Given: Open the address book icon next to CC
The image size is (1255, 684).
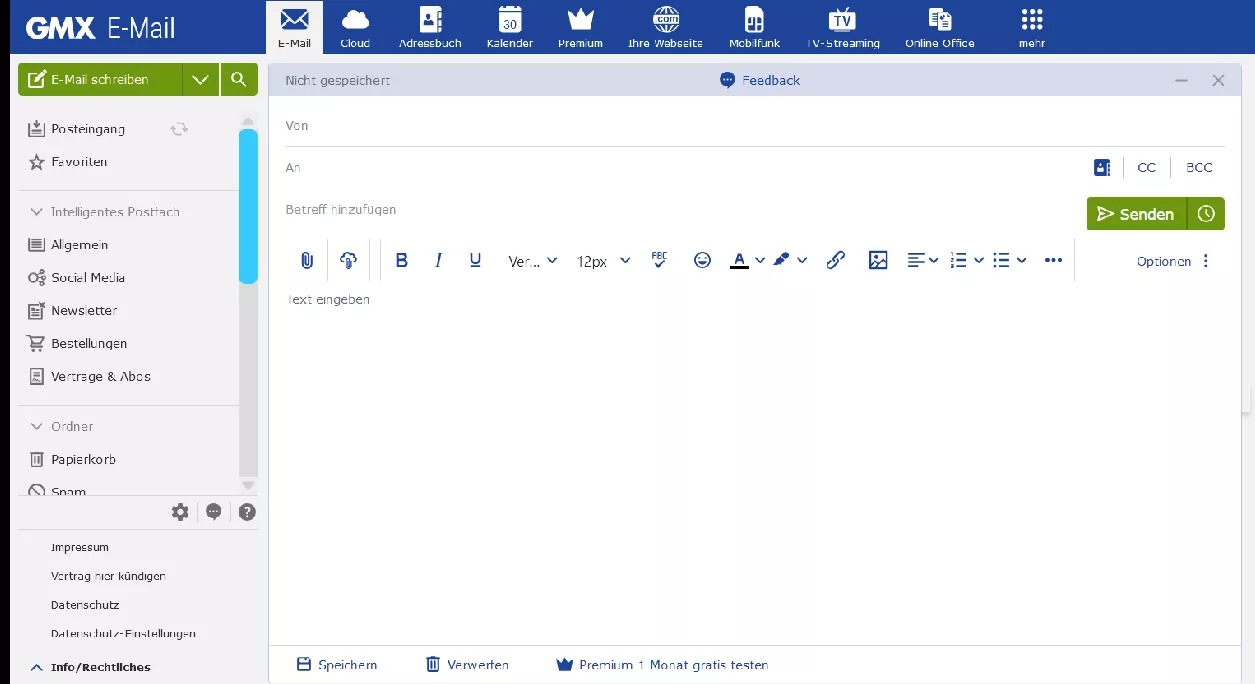Looking at the screenshot, I should [1102, 168].
